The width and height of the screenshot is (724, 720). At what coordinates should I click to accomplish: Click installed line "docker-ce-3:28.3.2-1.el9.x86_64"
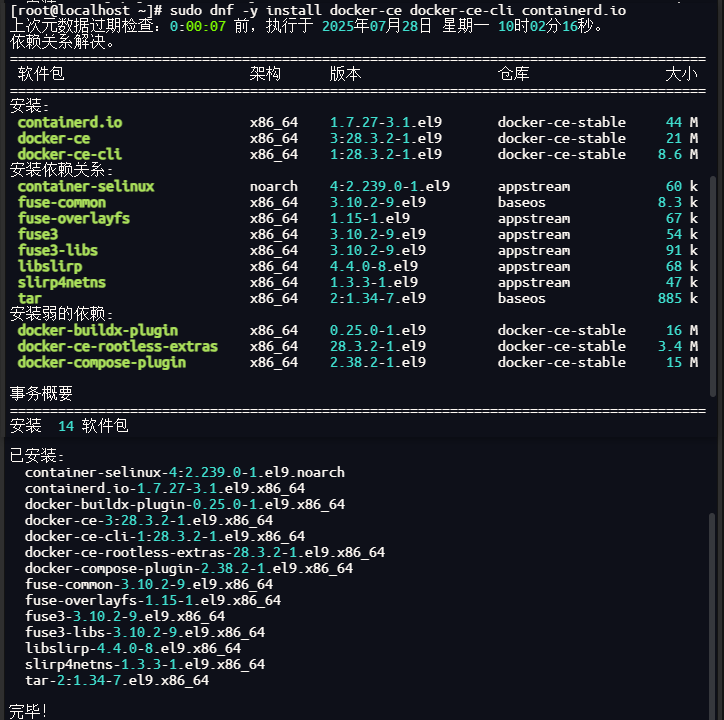(149, 520)
